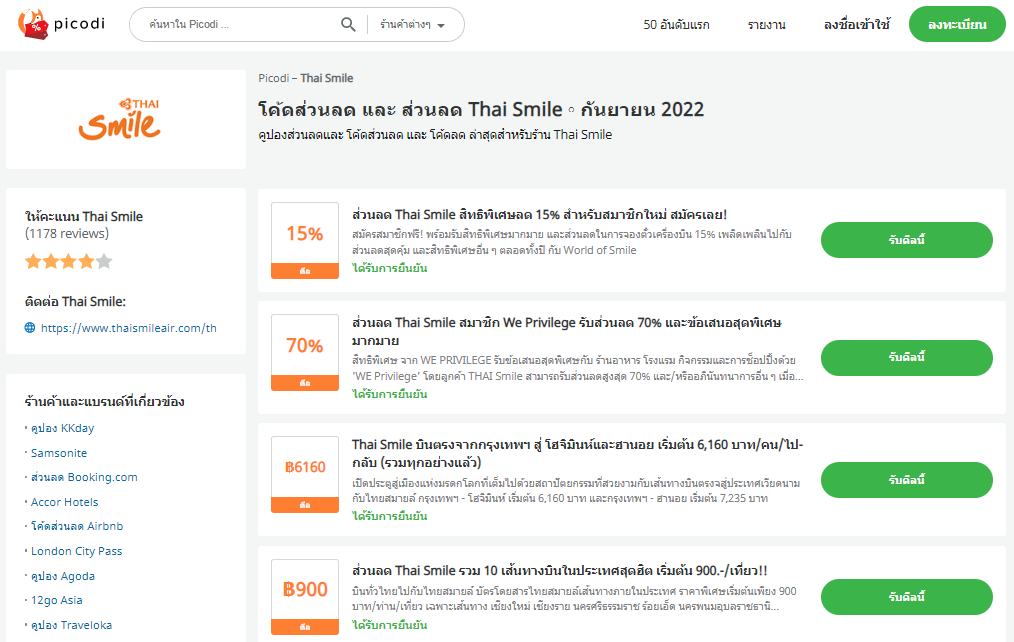Open the ร้านค้าต่างๆ dropdown
1014x642 pixels.
point(413,25)
